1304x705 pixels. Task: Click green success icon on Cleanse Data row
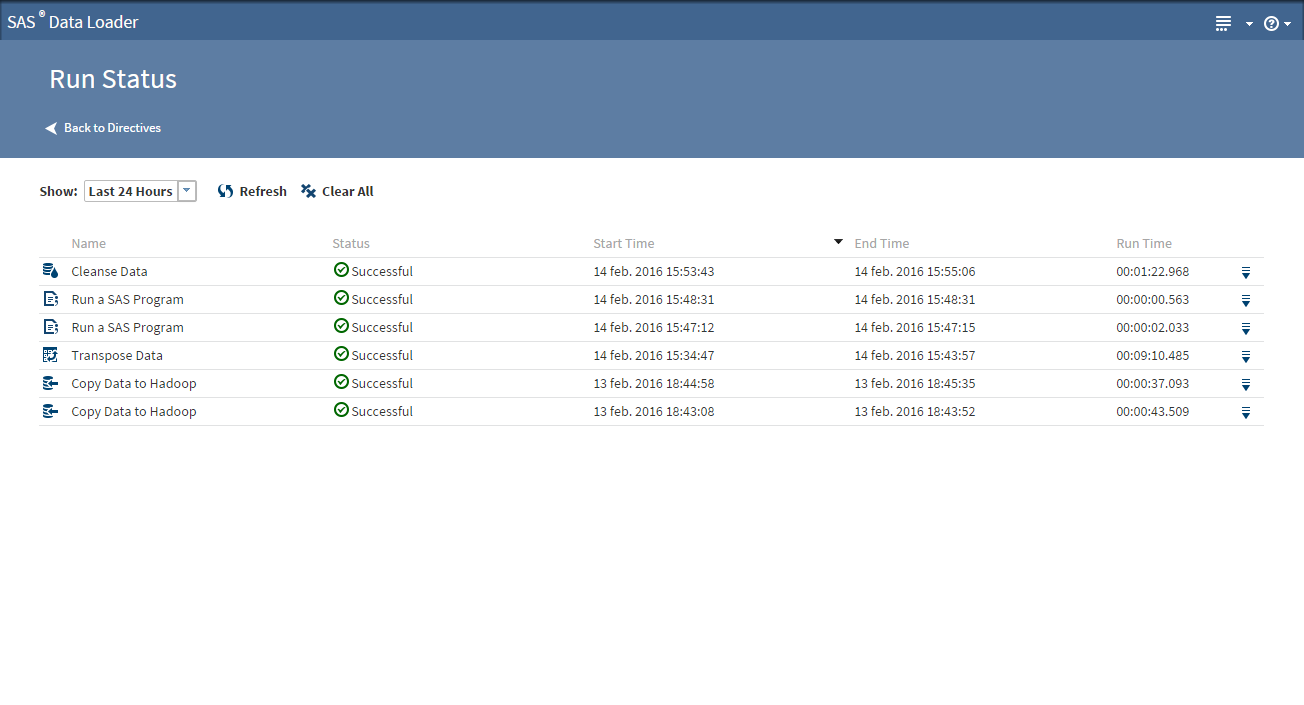point(341,270)
